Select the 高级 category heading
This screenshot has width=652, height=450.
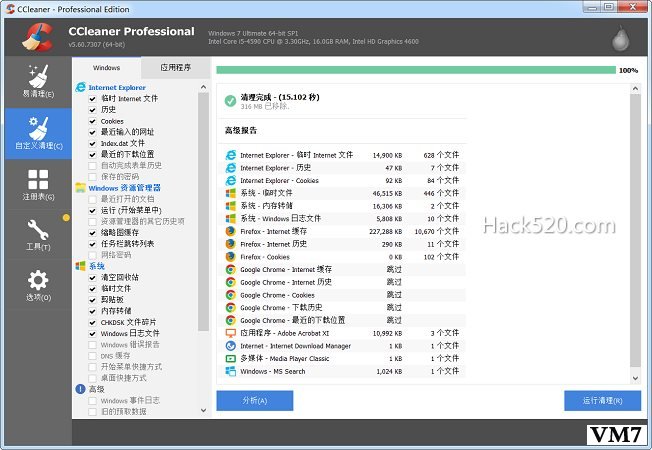[96, 389]
